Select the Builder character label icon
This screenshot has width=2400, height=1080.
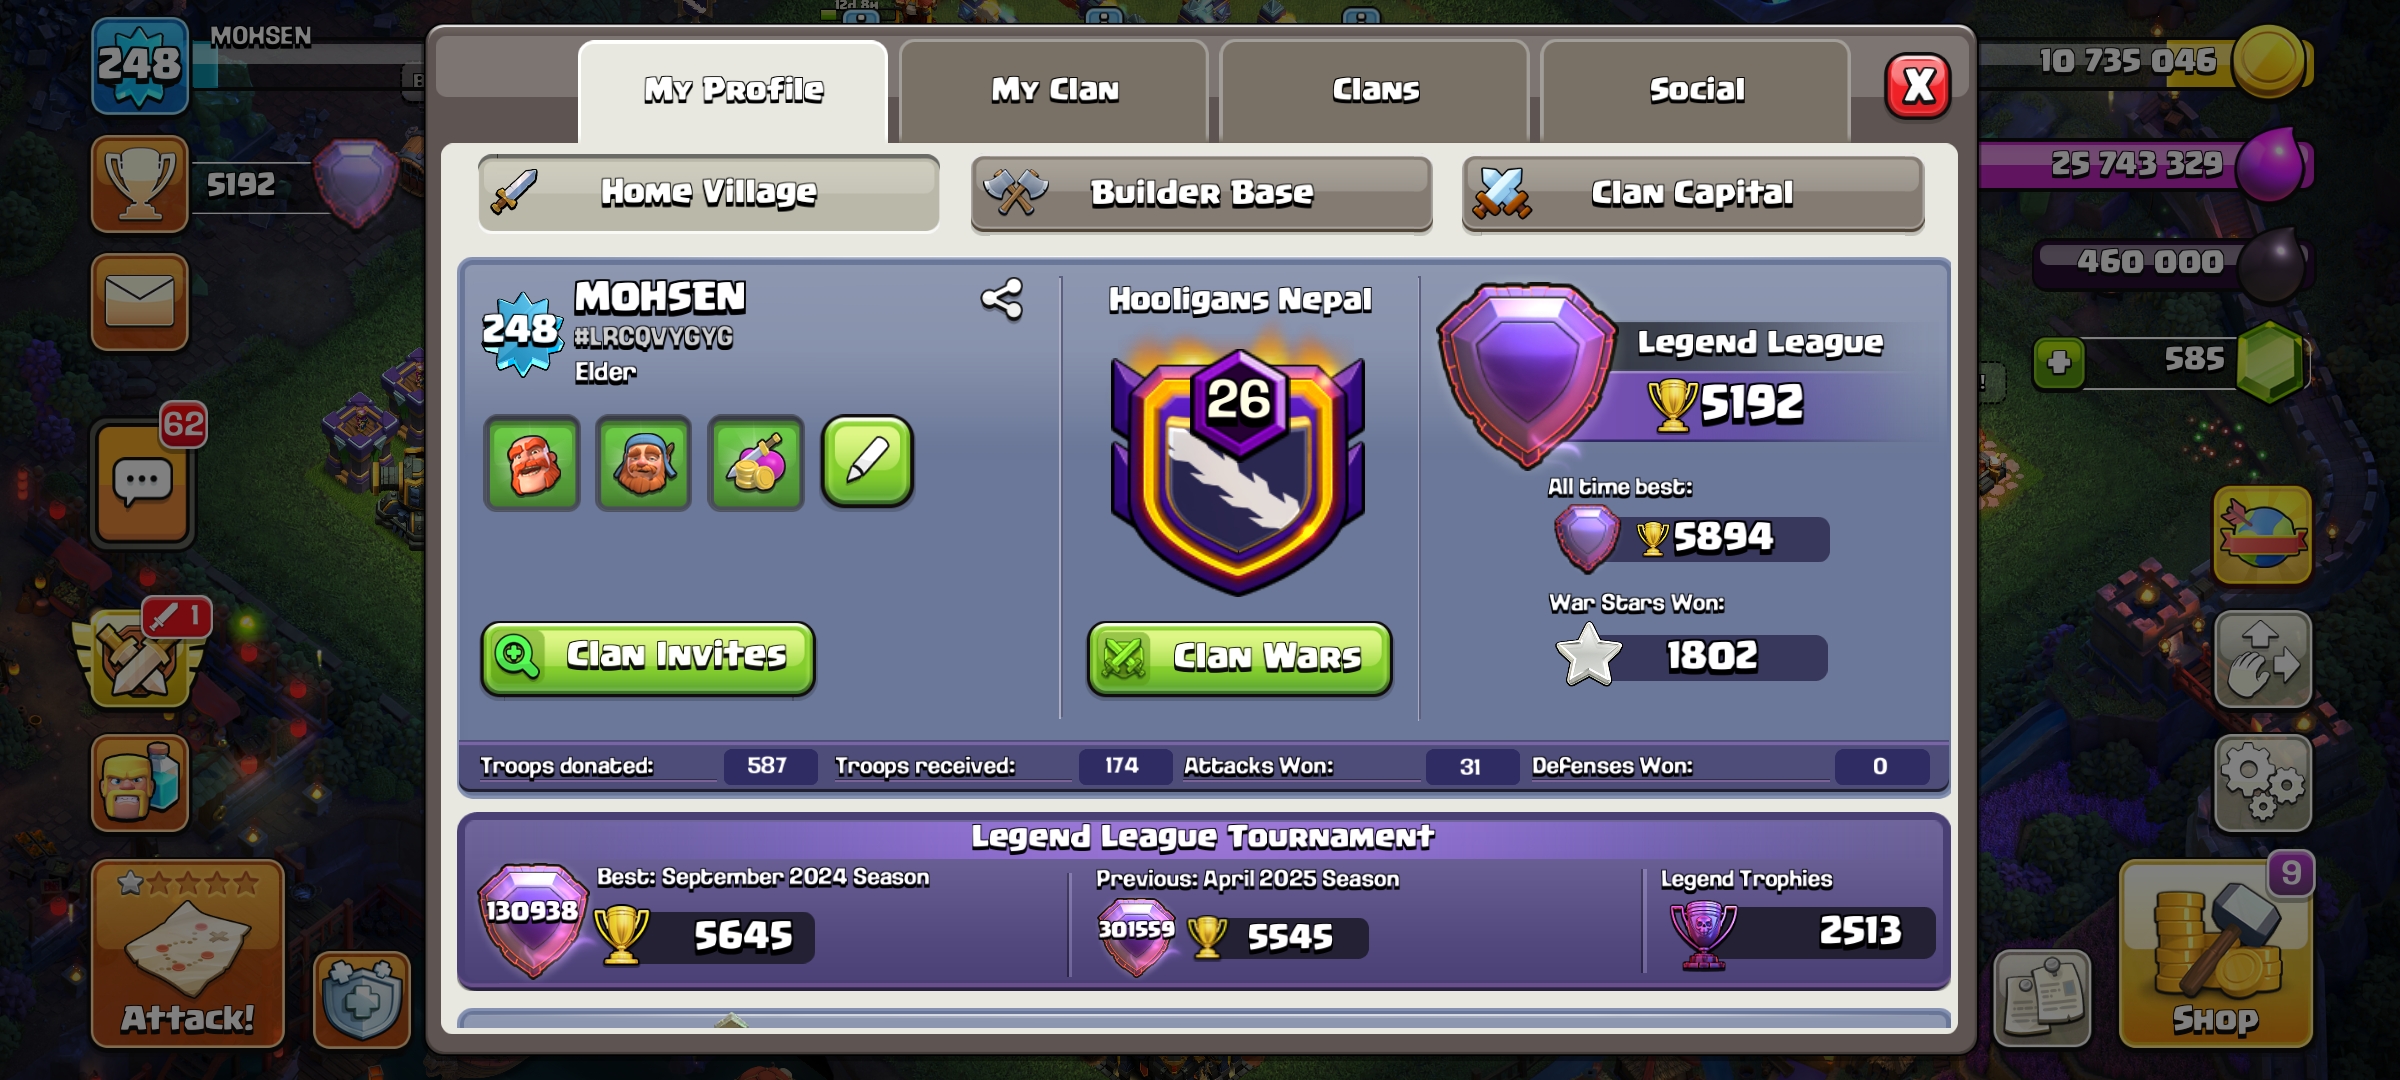[644, 463]
